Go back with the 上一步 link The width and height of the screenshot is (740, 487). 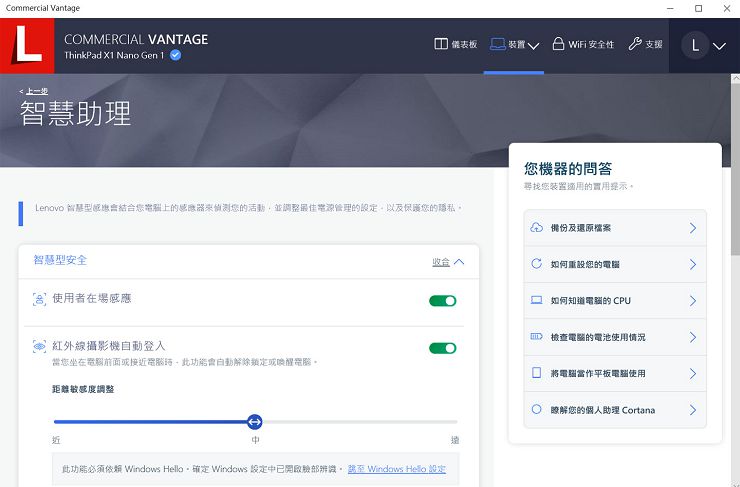coord(37,91)
